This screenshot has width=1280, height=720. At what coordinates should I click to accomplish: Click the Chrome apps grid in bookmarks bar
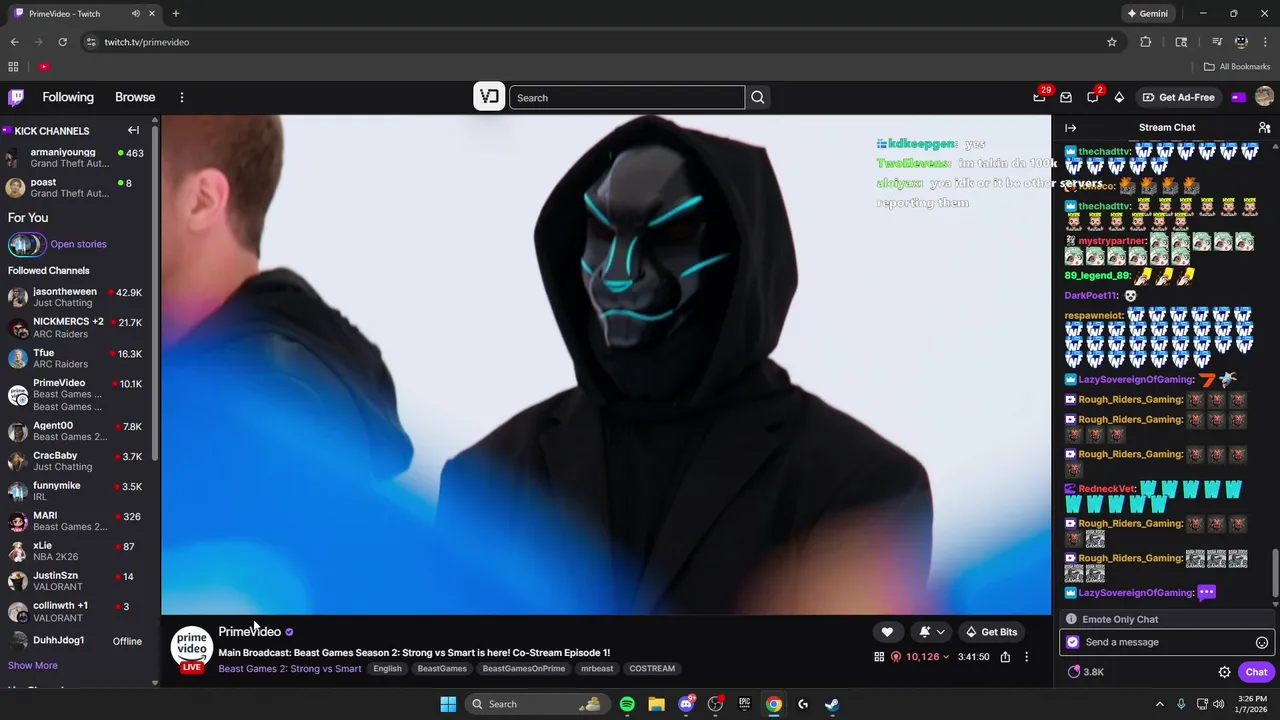13,67
